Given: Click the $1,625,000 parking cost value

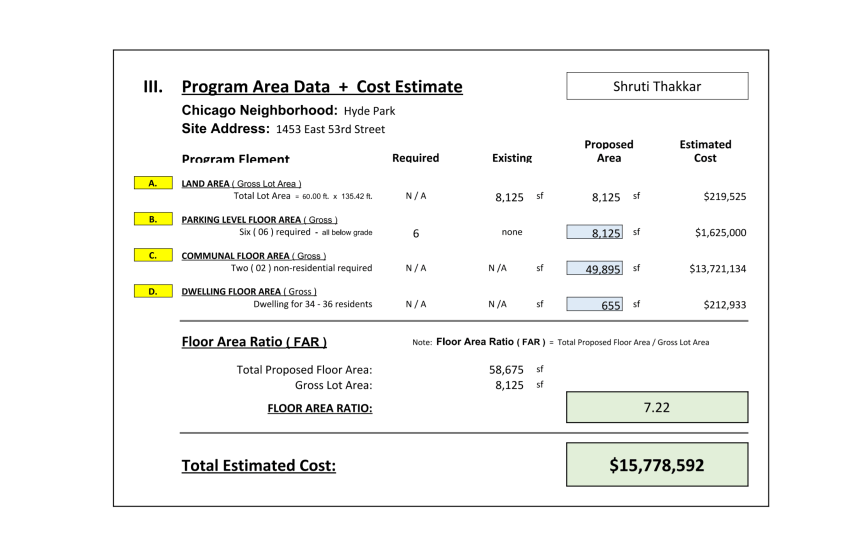Looking at the screenshot, I should [x=714, y=233].
